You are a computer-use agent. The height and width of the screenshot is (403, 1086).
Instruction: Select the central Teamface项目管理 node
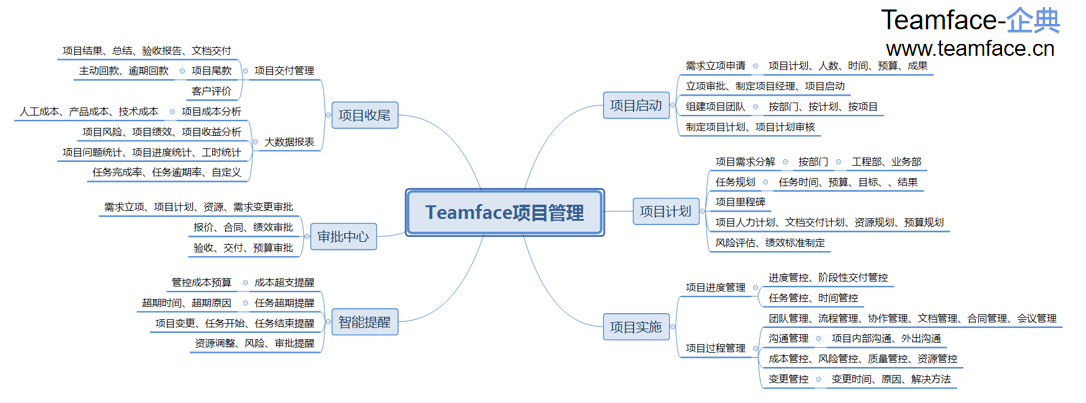pos(504,213)
